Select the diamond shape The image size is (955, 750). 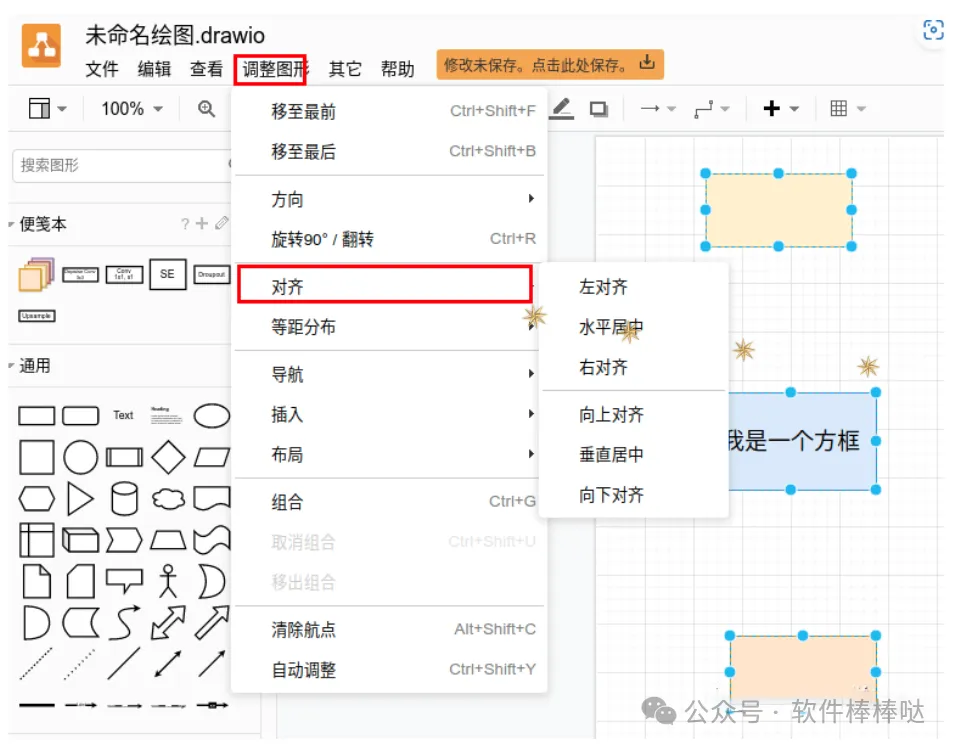click(168, 457)
